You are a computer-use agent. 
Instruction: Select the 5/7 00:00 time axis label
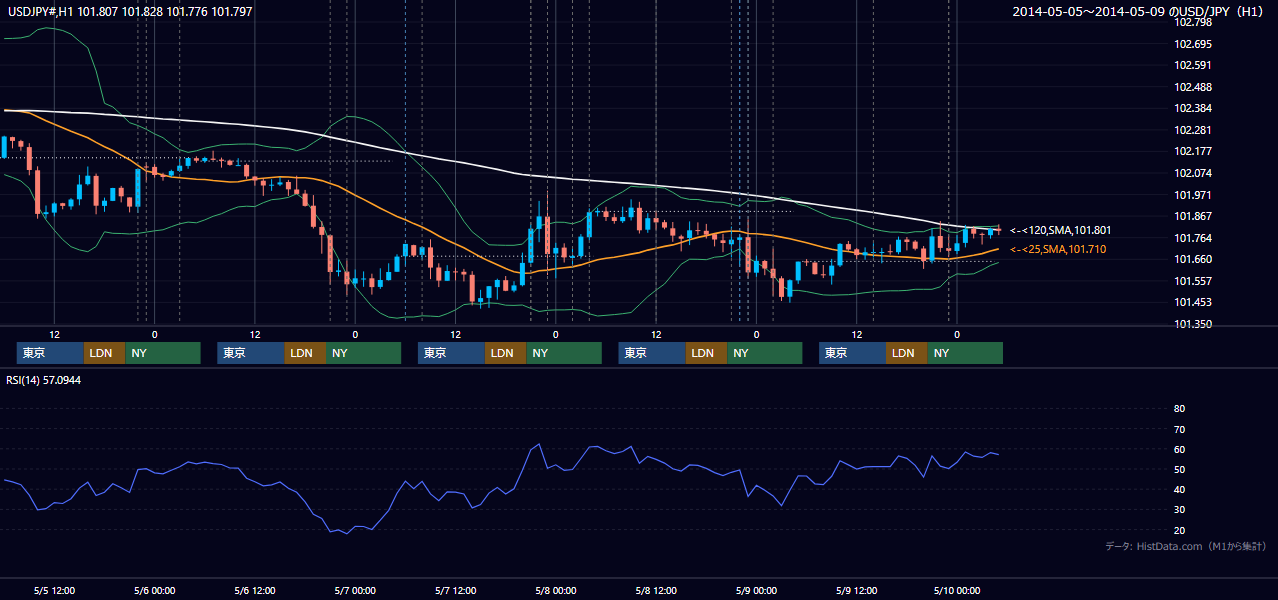(355, 590)
